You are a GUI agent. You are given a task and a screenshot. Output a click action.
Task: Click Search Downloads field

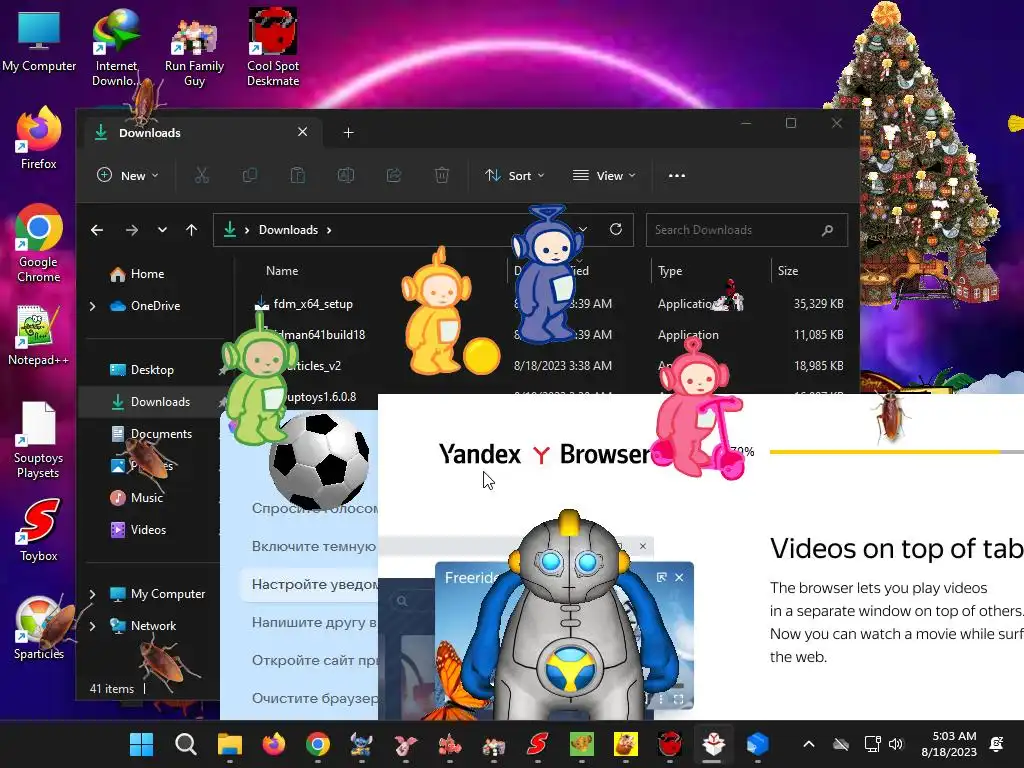click(746, 230)
